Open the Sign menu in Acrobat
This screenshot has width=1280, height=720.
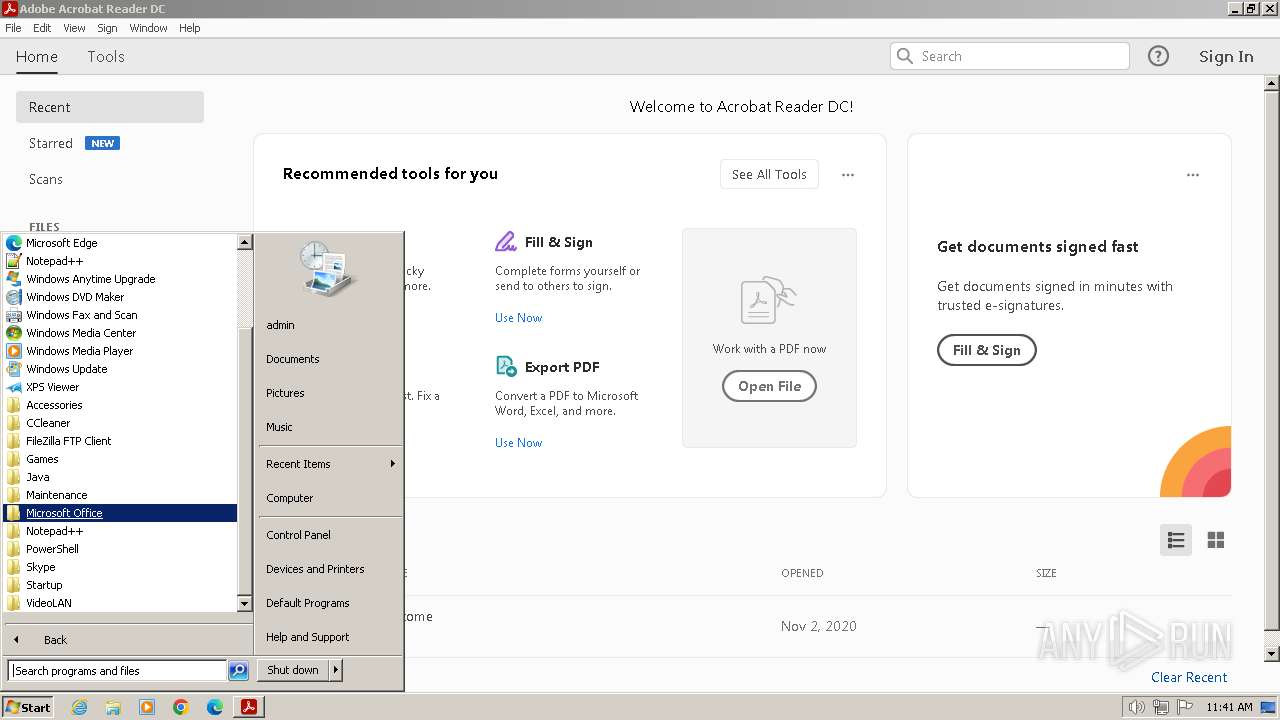click(107, 28)
